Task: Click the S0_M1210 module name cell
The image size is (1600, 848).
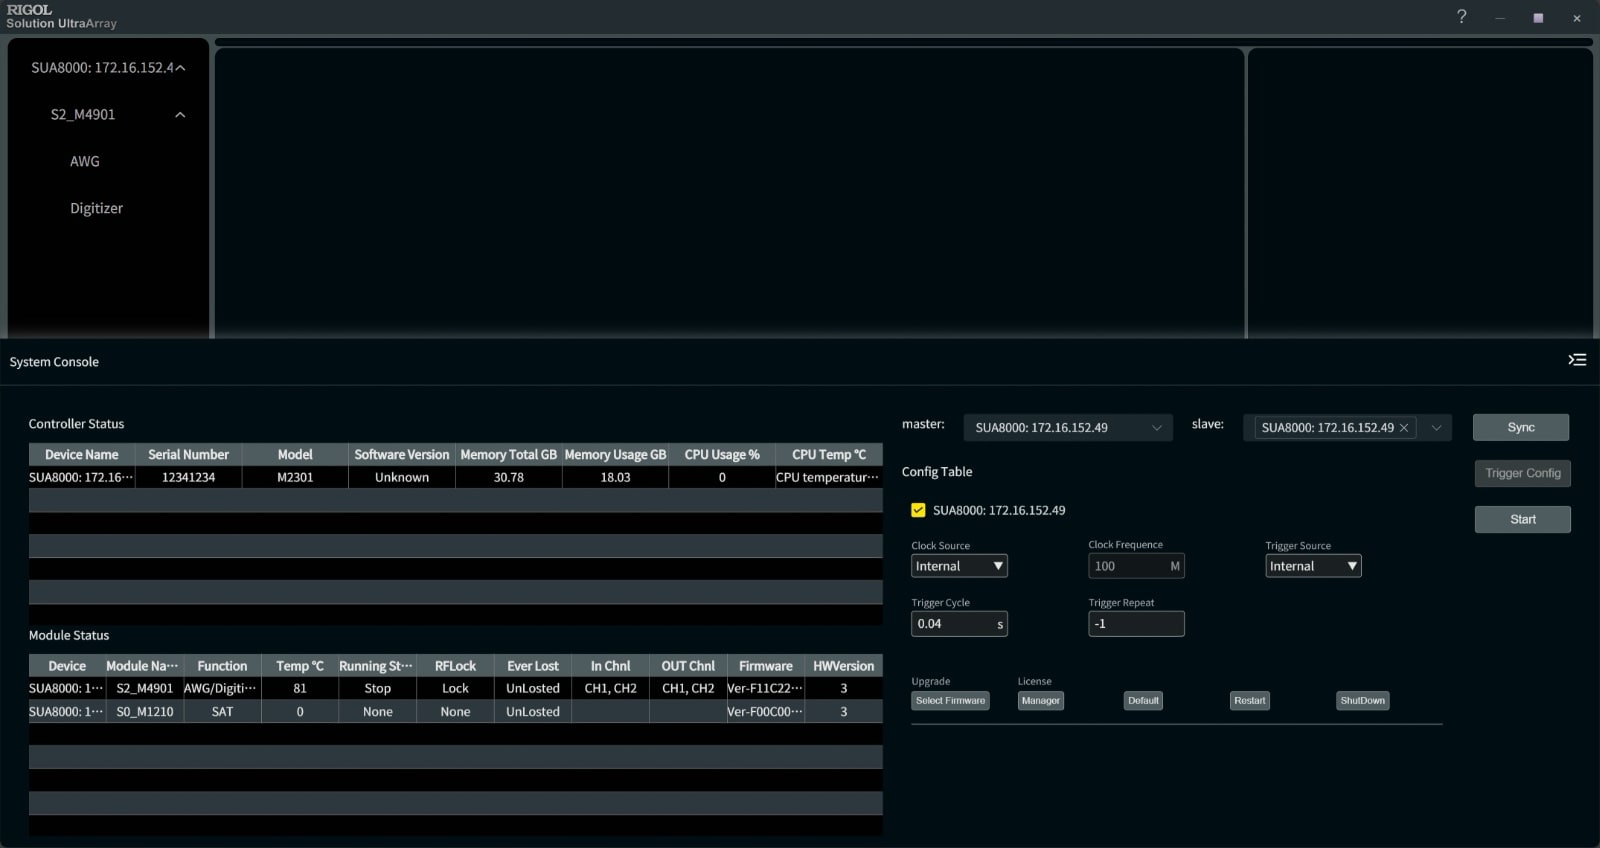Action: [x=144, y=712]
